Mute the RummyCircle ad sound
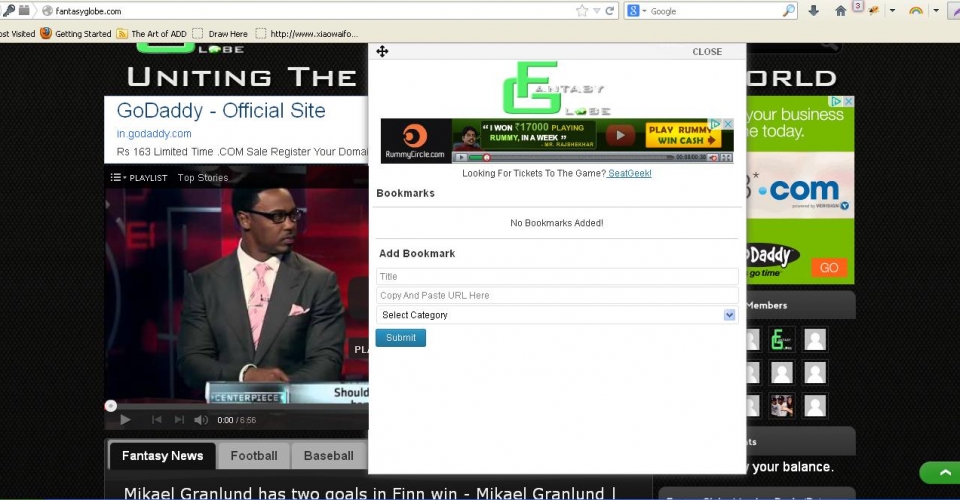This screenshot has height=500, width=960. coord(713,157)
